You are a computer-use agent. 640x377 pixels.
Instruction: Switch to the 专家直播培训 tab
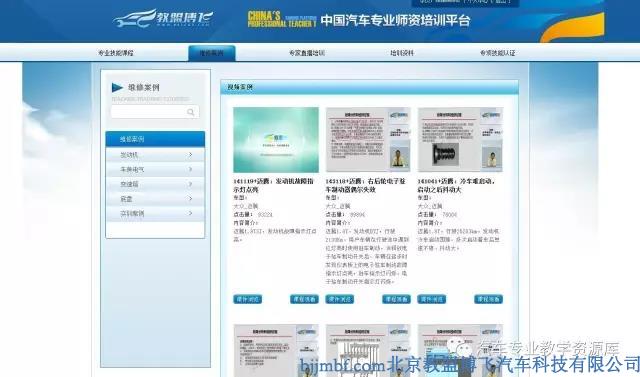(x=307, y=53)
